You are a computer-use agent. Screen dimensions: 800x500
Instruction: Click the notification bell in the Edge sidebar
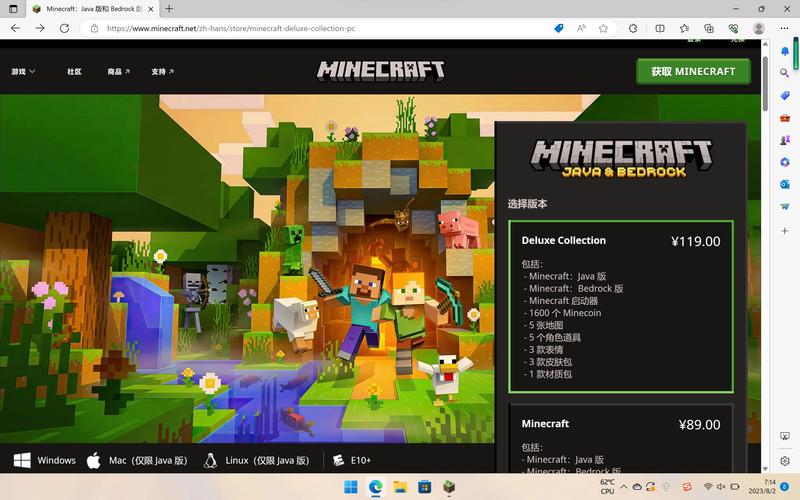coord(785,50)
